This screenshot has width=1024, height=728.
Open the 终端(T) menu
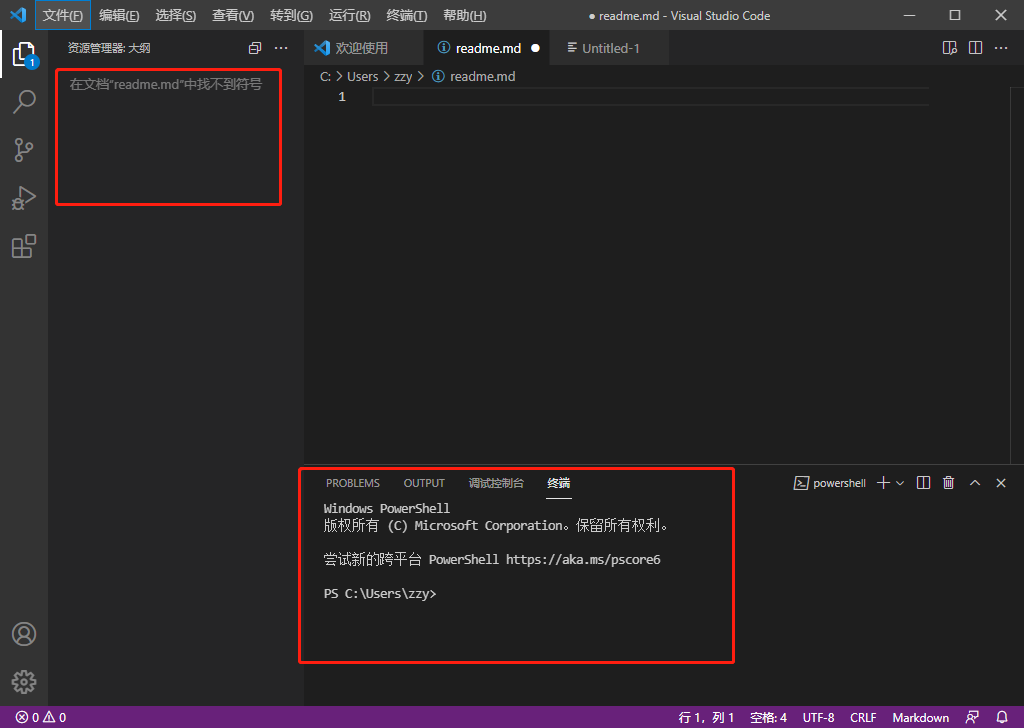click(407, 15)
